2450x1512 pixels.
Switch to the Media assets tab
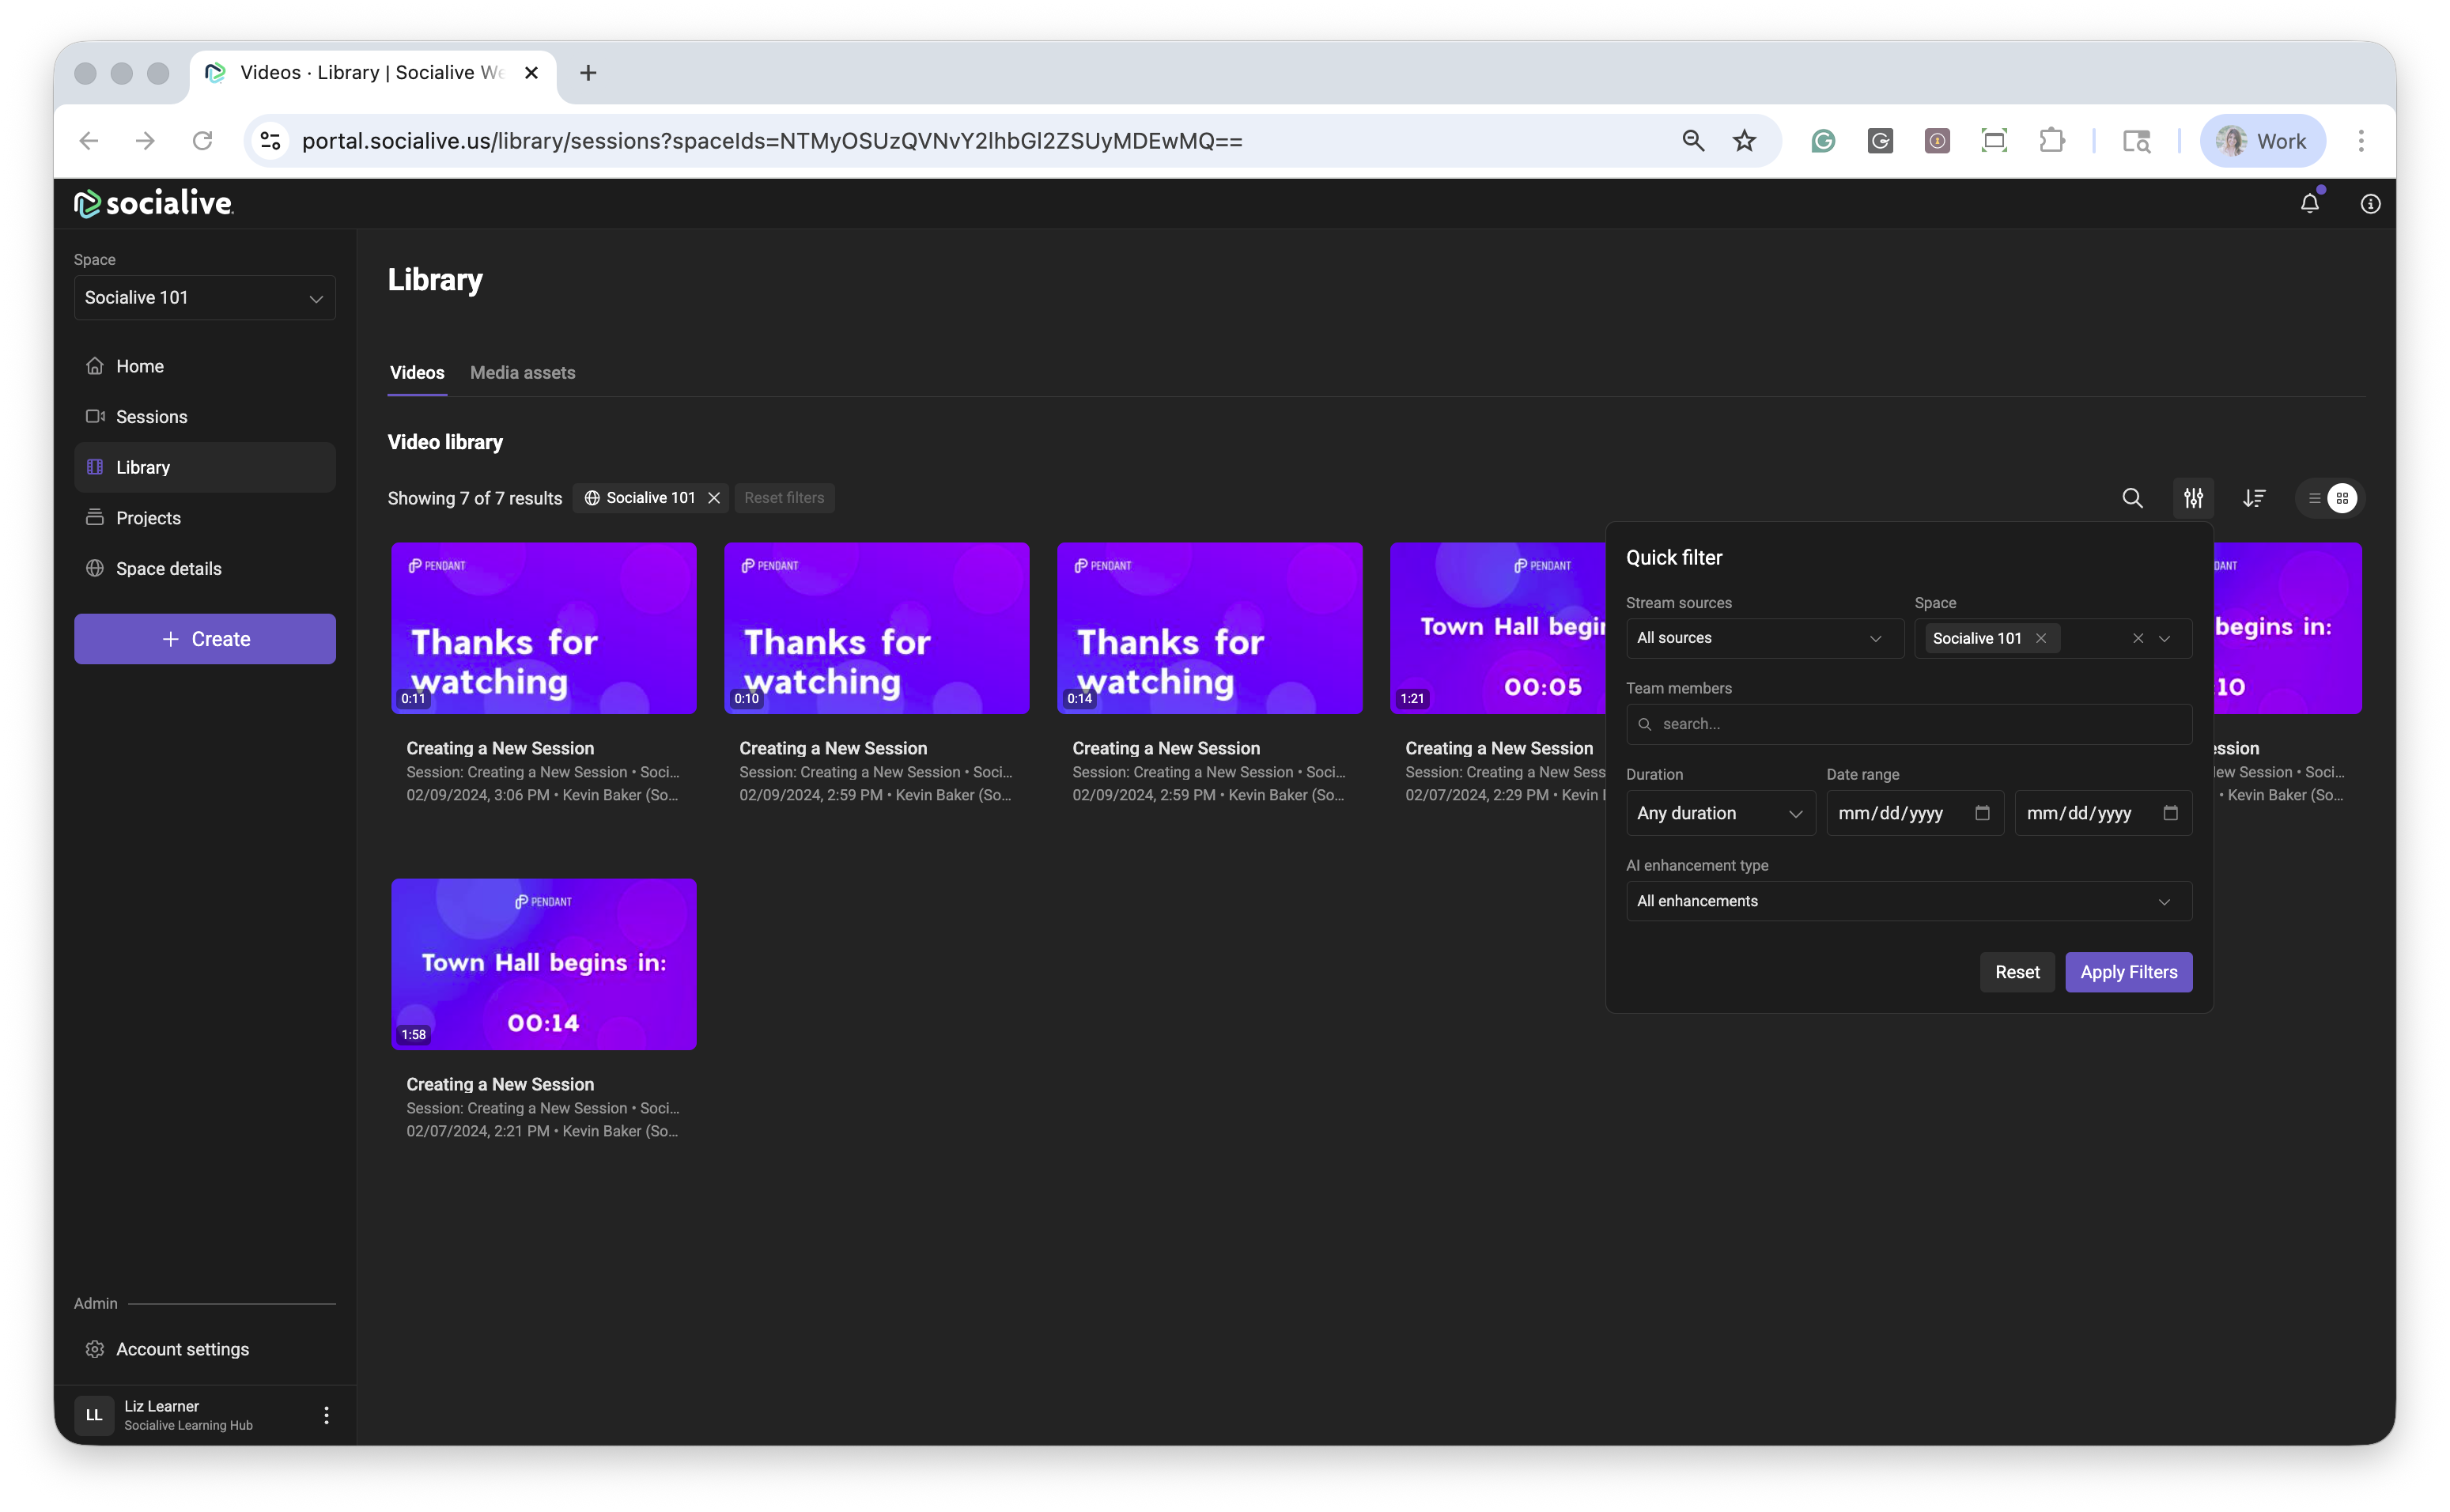[x=522, y=373]
